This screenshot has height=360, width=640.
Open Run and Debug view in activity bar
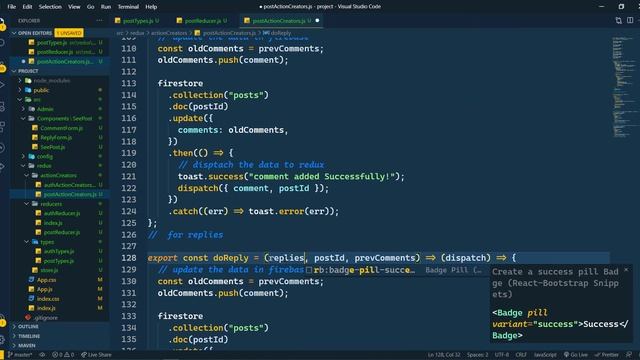tap(2, 85)
